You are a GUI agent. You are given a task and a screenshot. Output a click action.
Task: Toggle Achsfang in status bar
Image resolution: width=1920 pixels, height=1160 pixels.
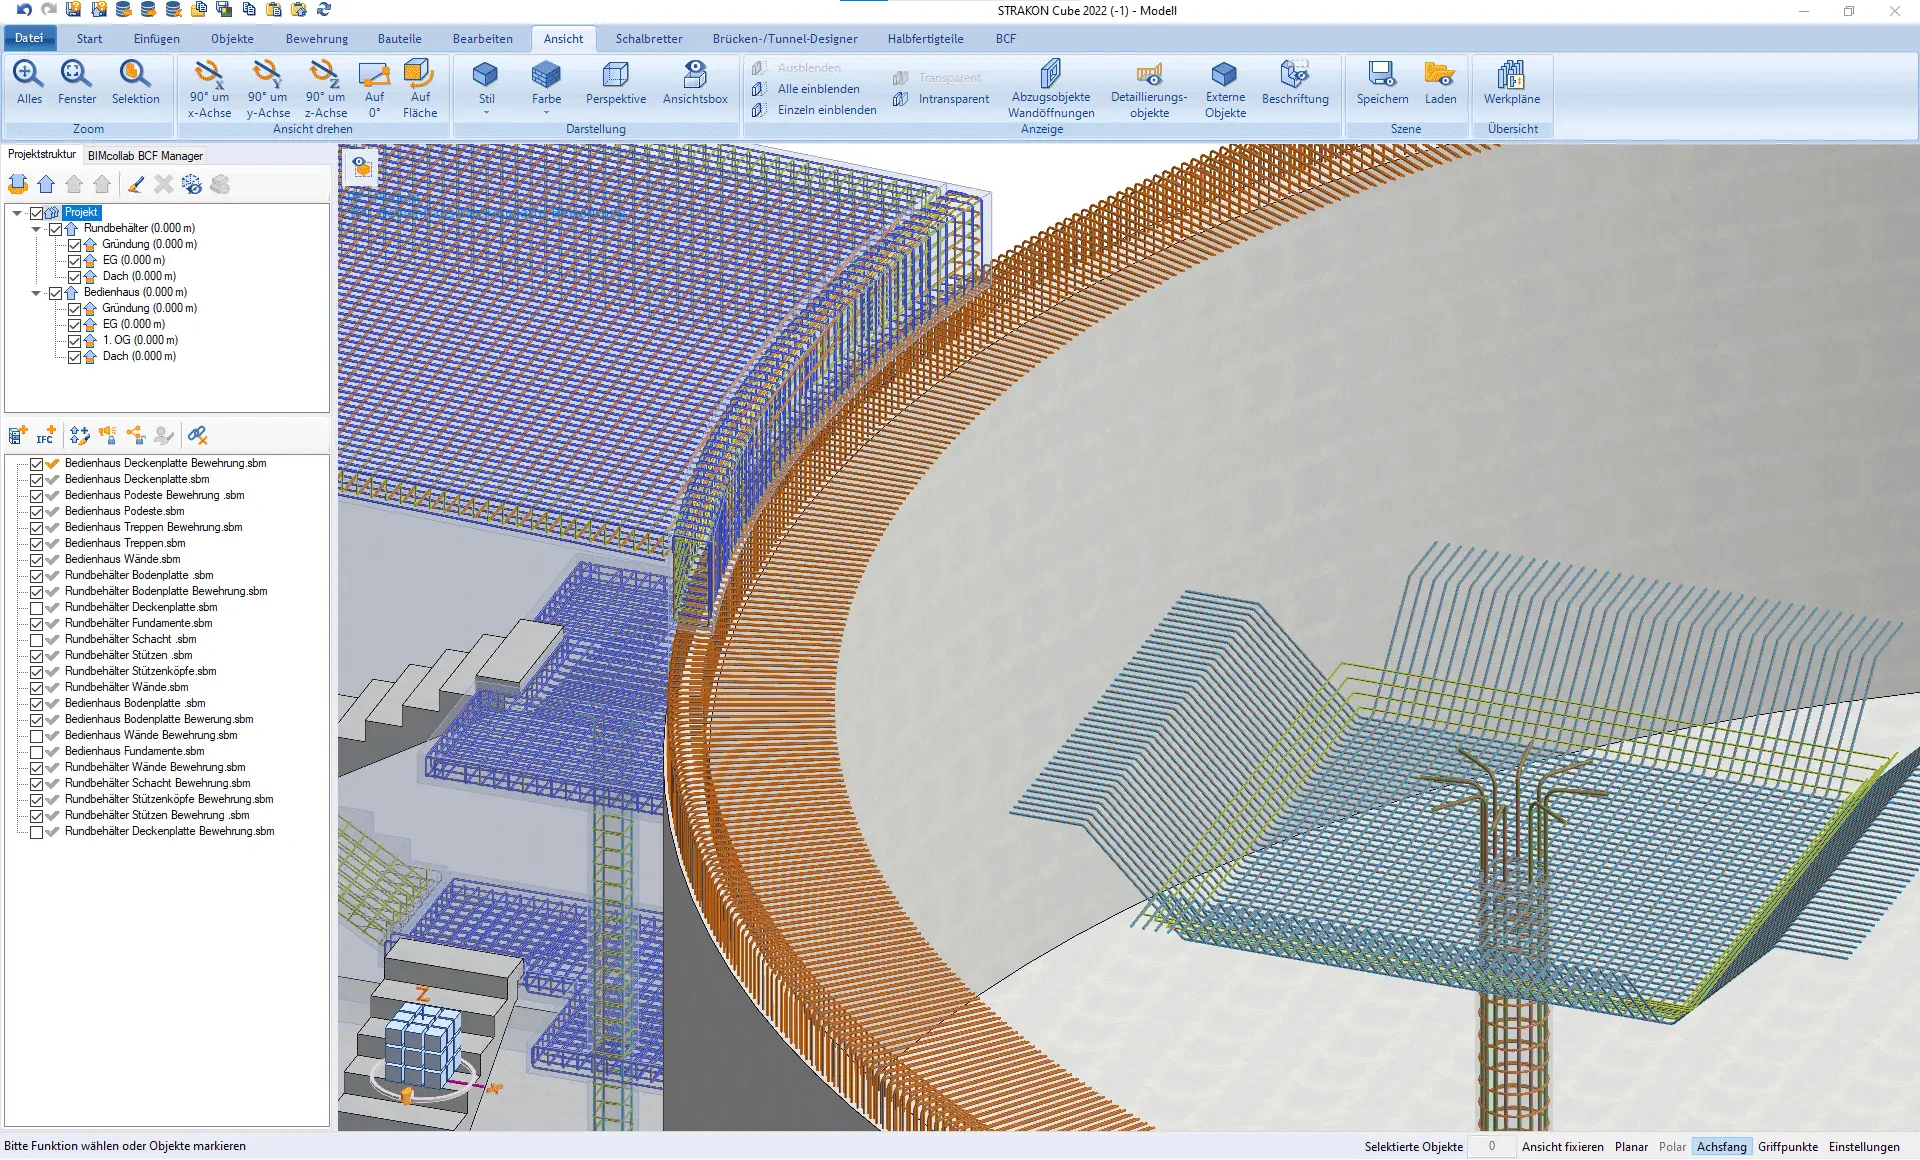tap(1721, 1147)
